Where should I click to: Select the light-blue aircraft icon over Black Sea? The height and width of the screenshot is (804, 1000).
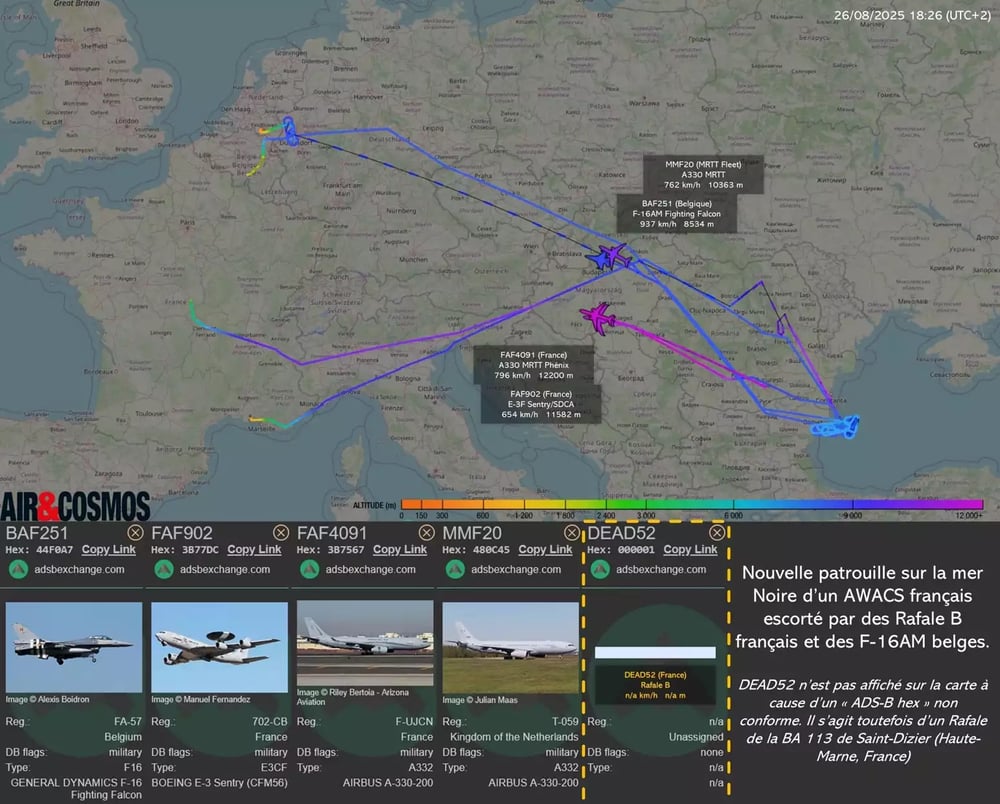point(848,426)
